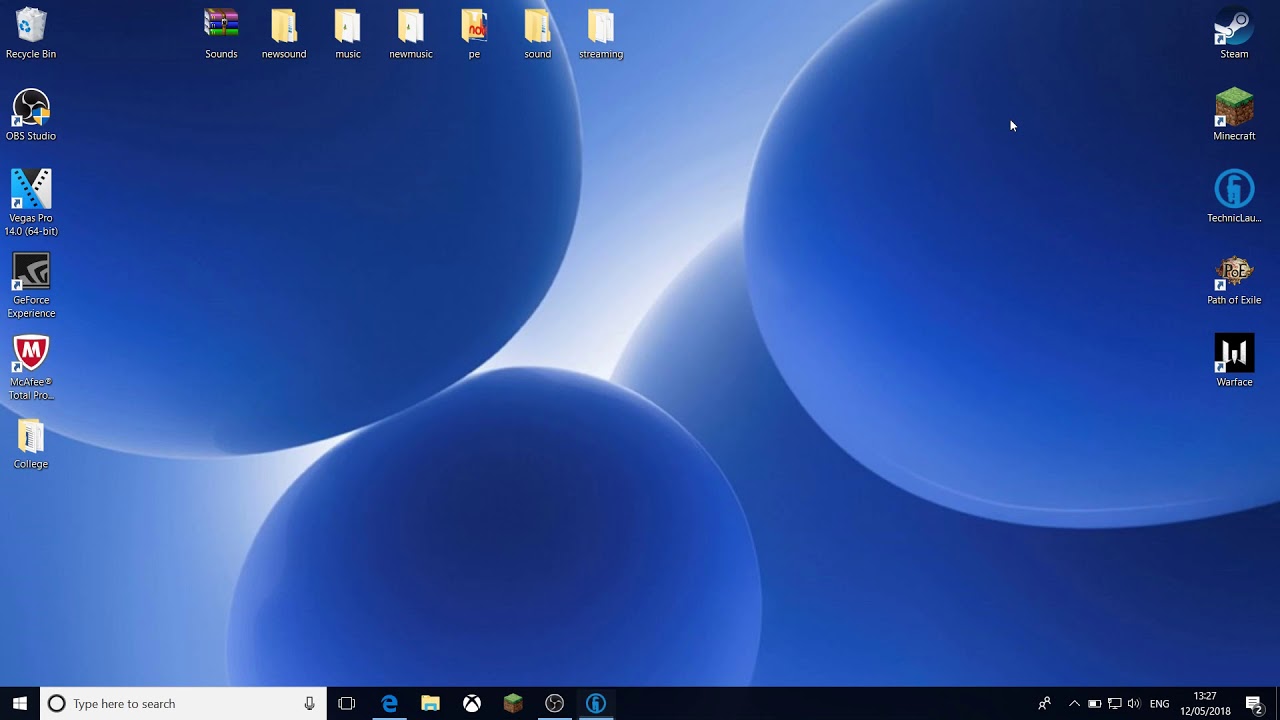Open OBS Studio from the taskbar
This screenshot has height=720, width=1280.
554,704
